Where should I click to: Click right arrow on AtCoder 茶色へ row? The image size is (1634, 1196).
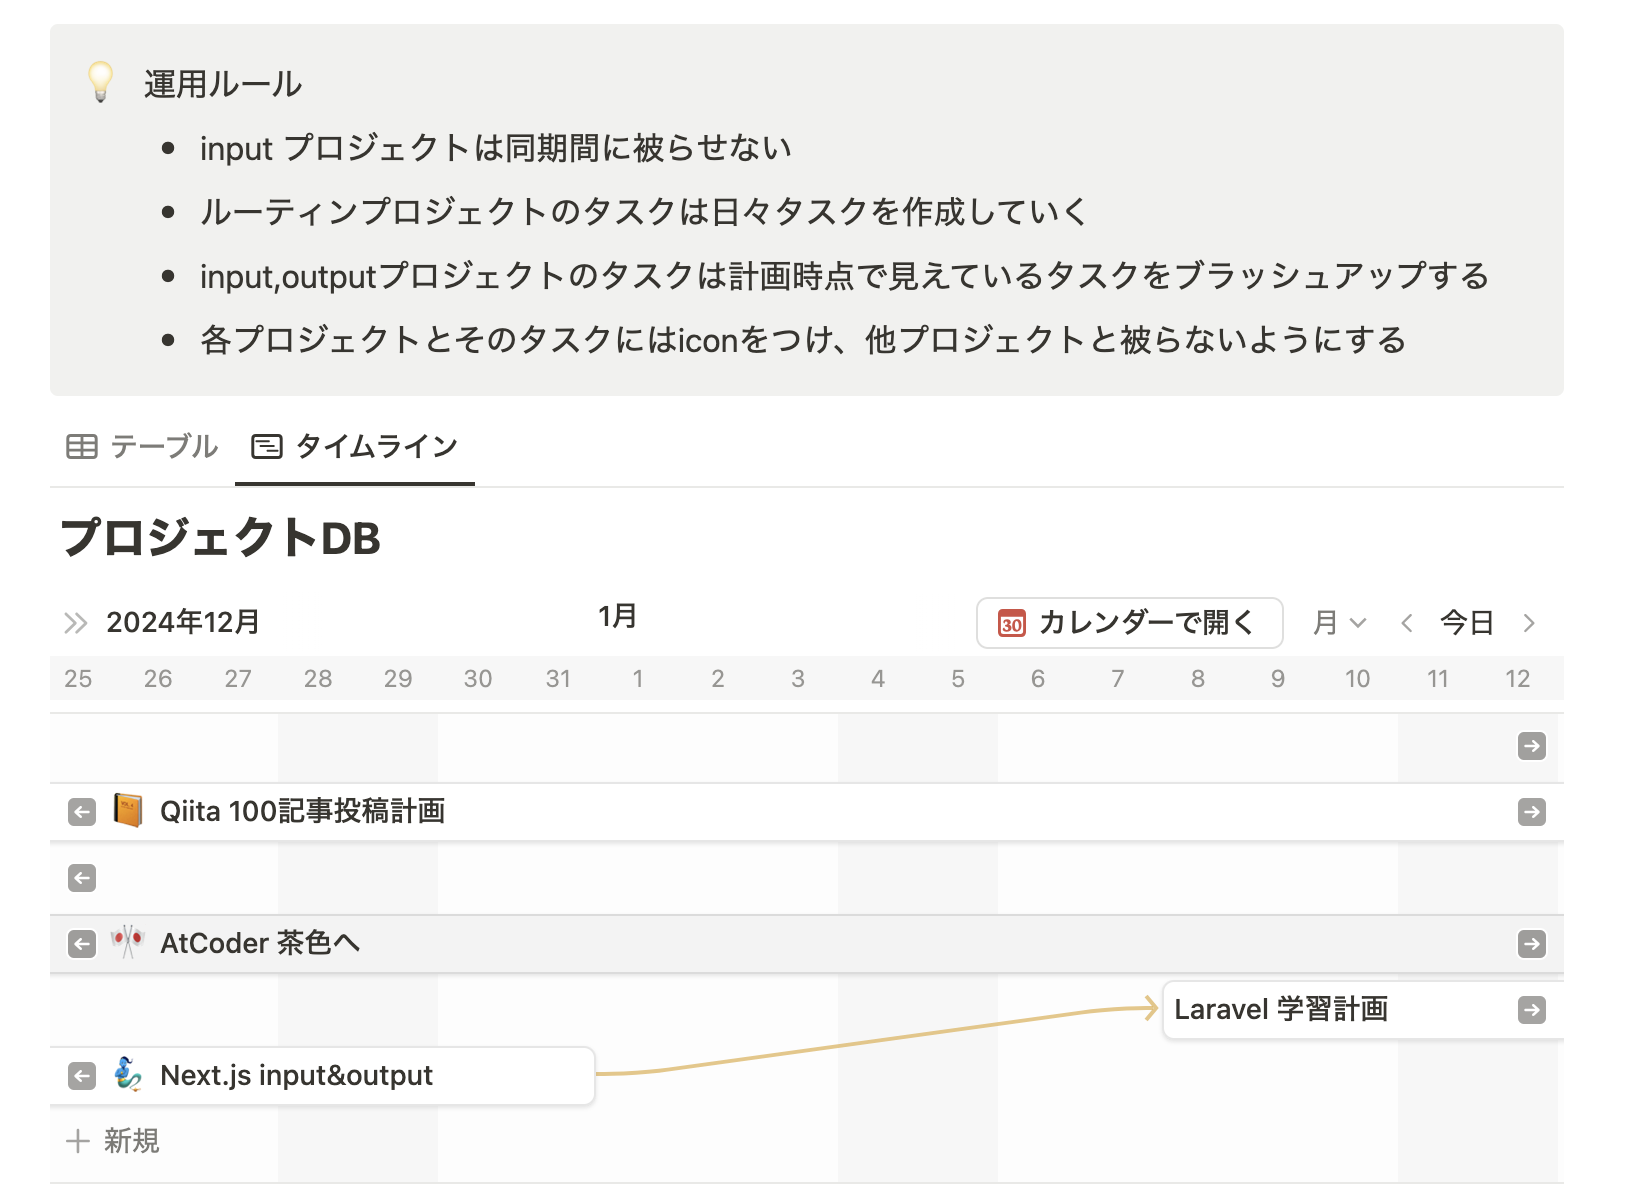1531,944
